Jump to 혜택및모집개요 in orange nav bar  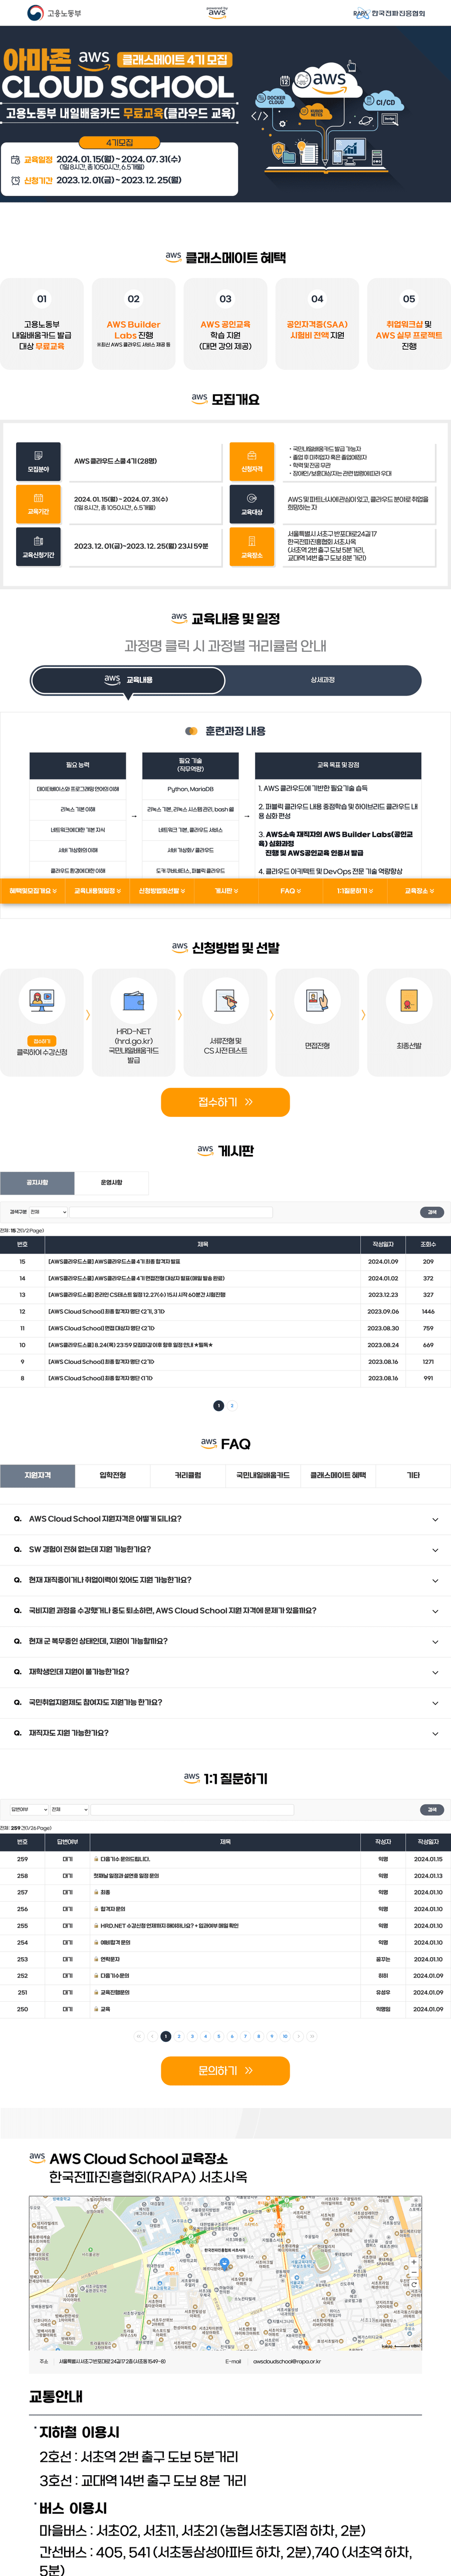click(x=32, y=891)
